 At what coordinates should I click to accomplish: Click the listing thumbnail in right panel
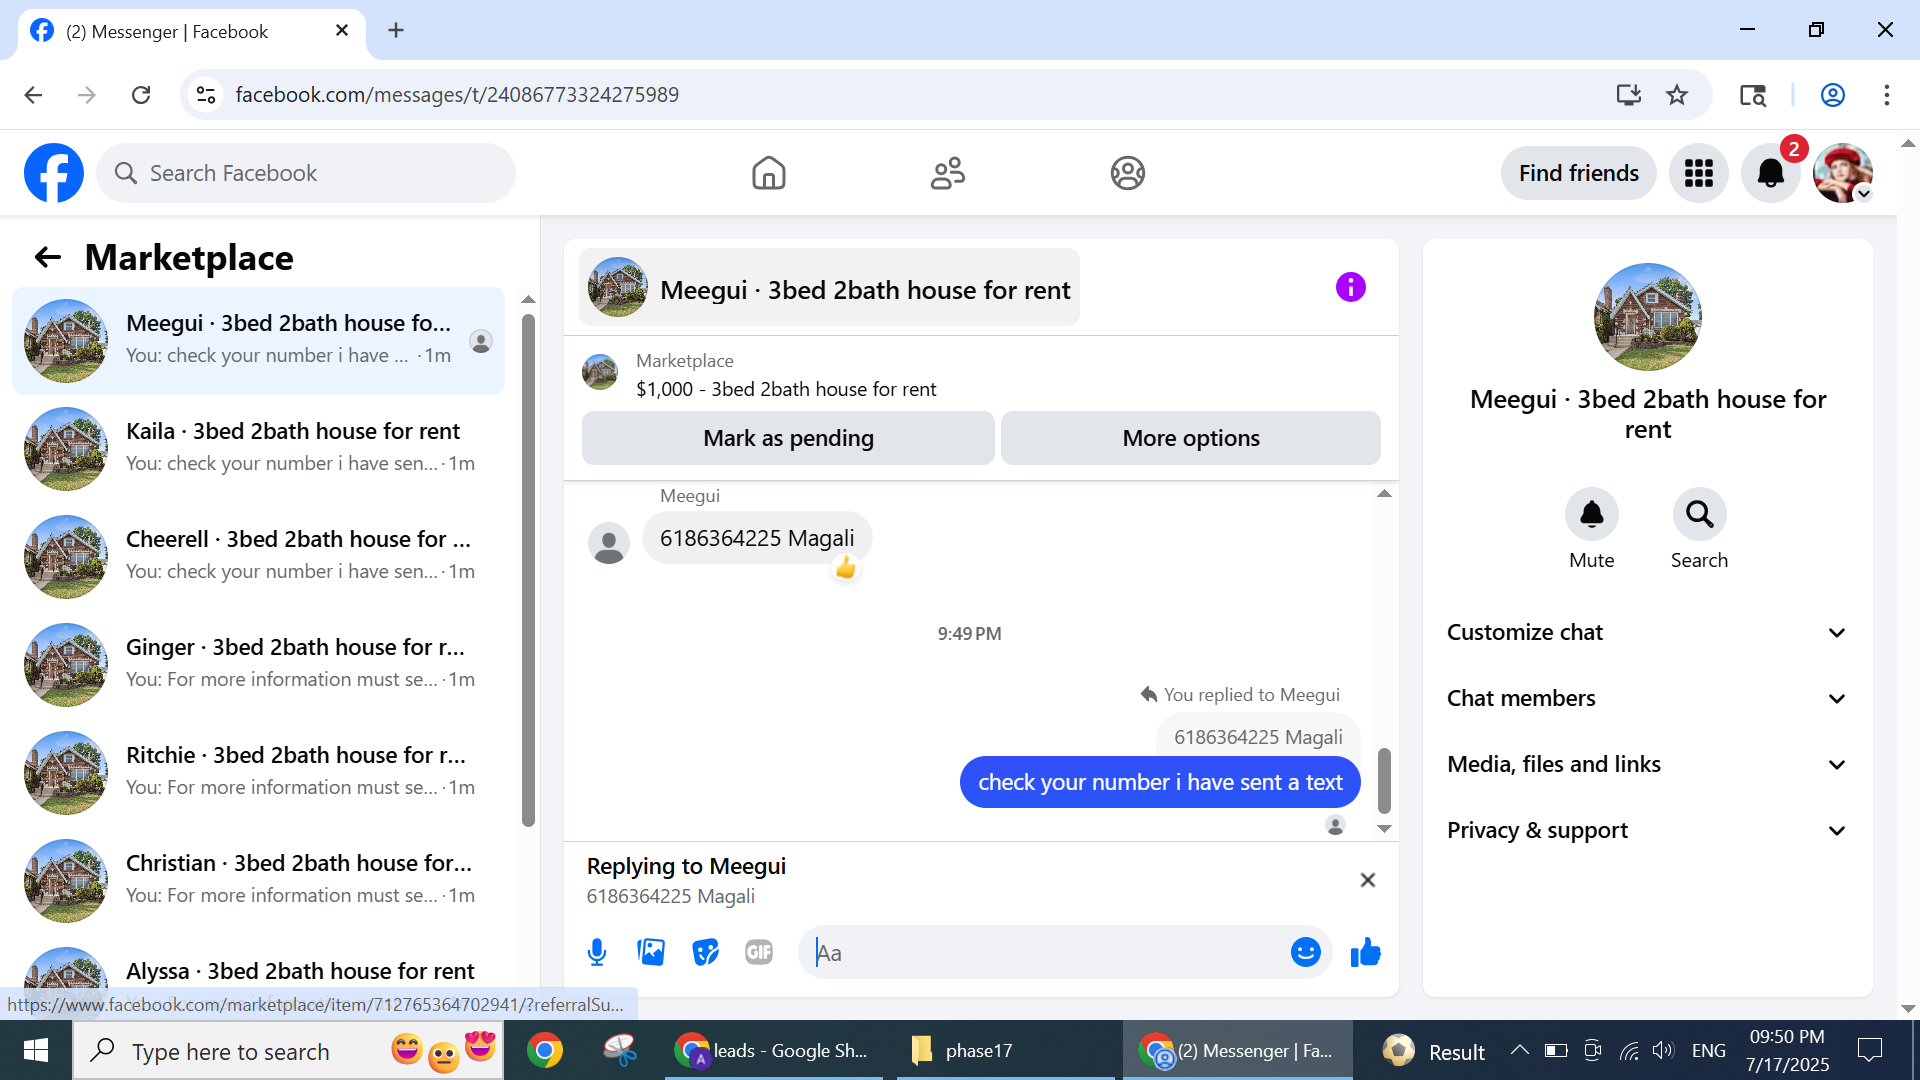point(1647,317)
